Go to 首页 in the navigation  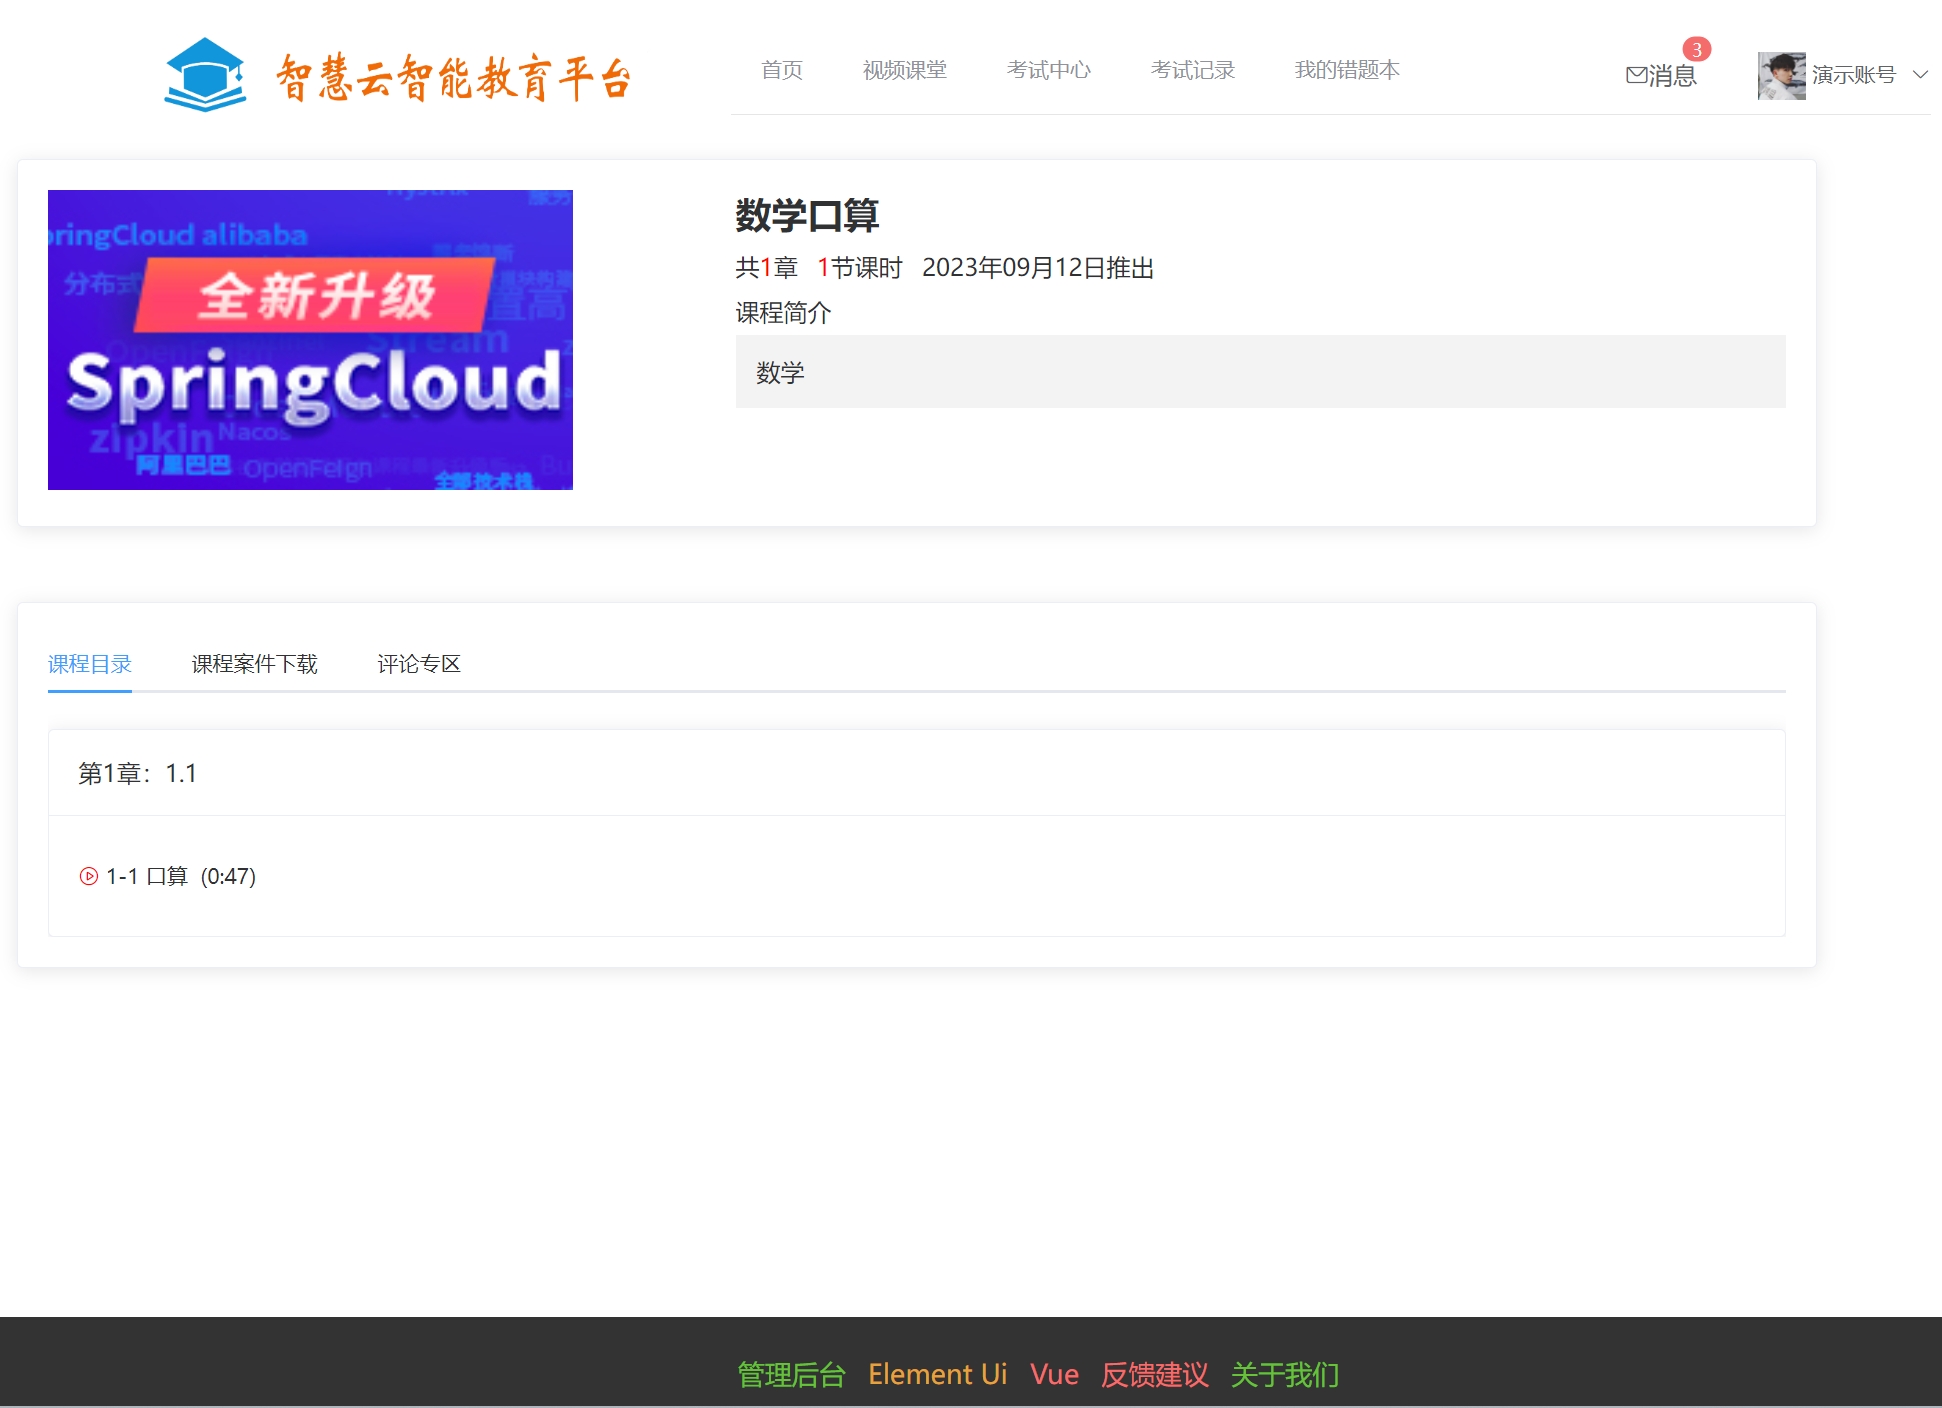point(781,70)
